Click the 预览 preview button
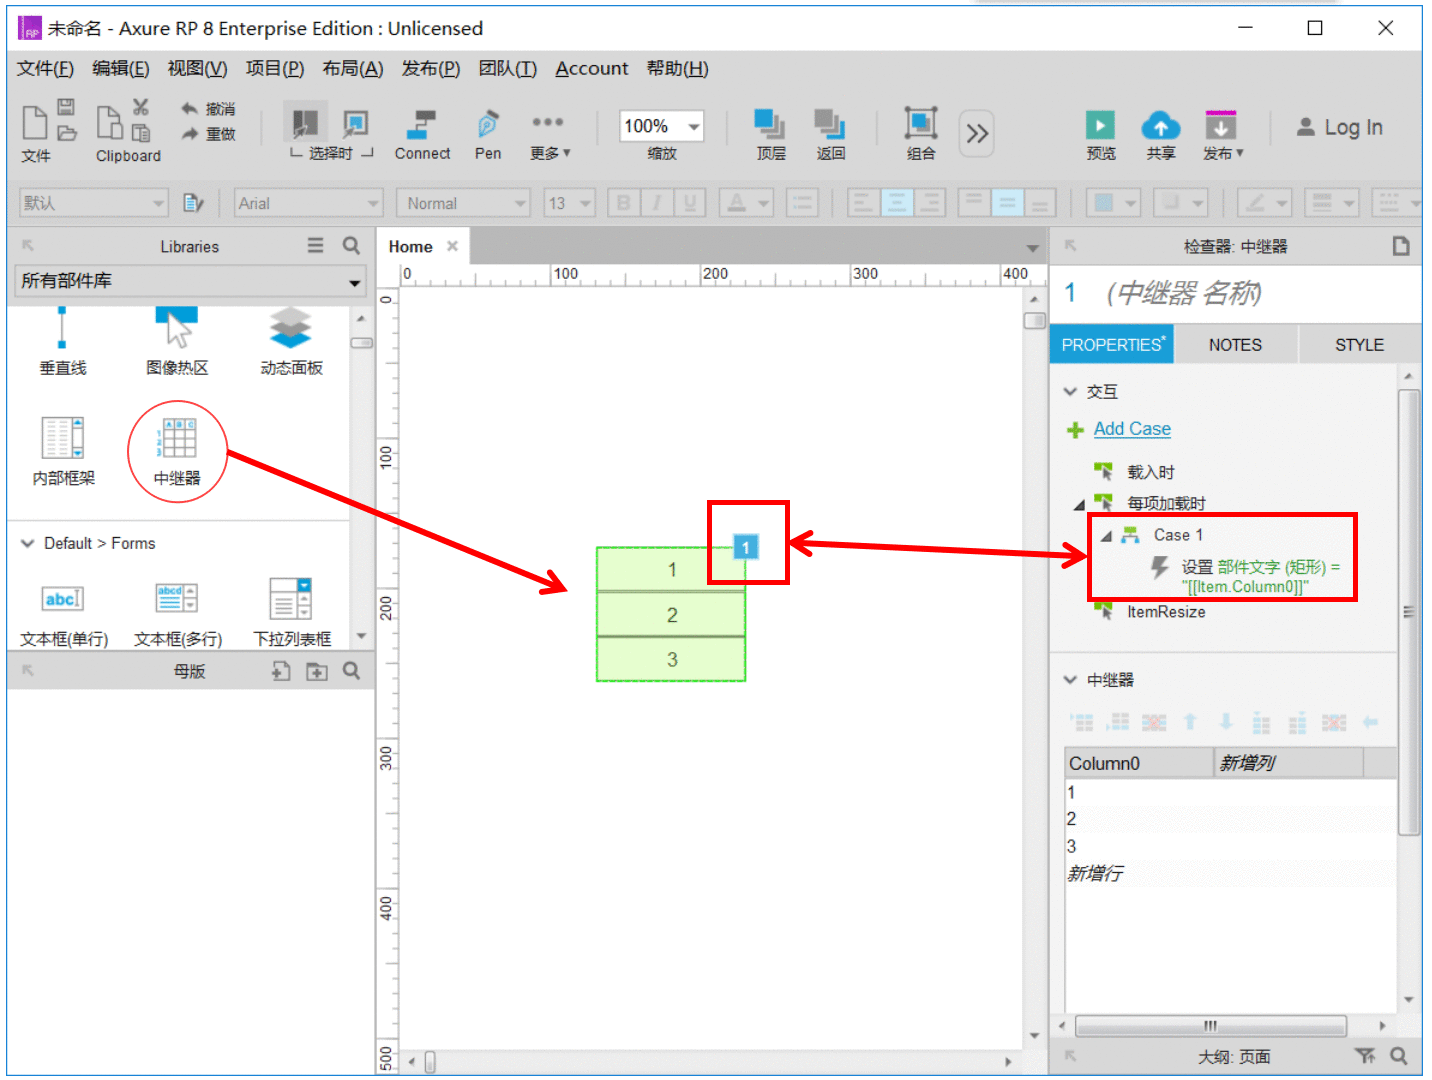 point(1101,135)
